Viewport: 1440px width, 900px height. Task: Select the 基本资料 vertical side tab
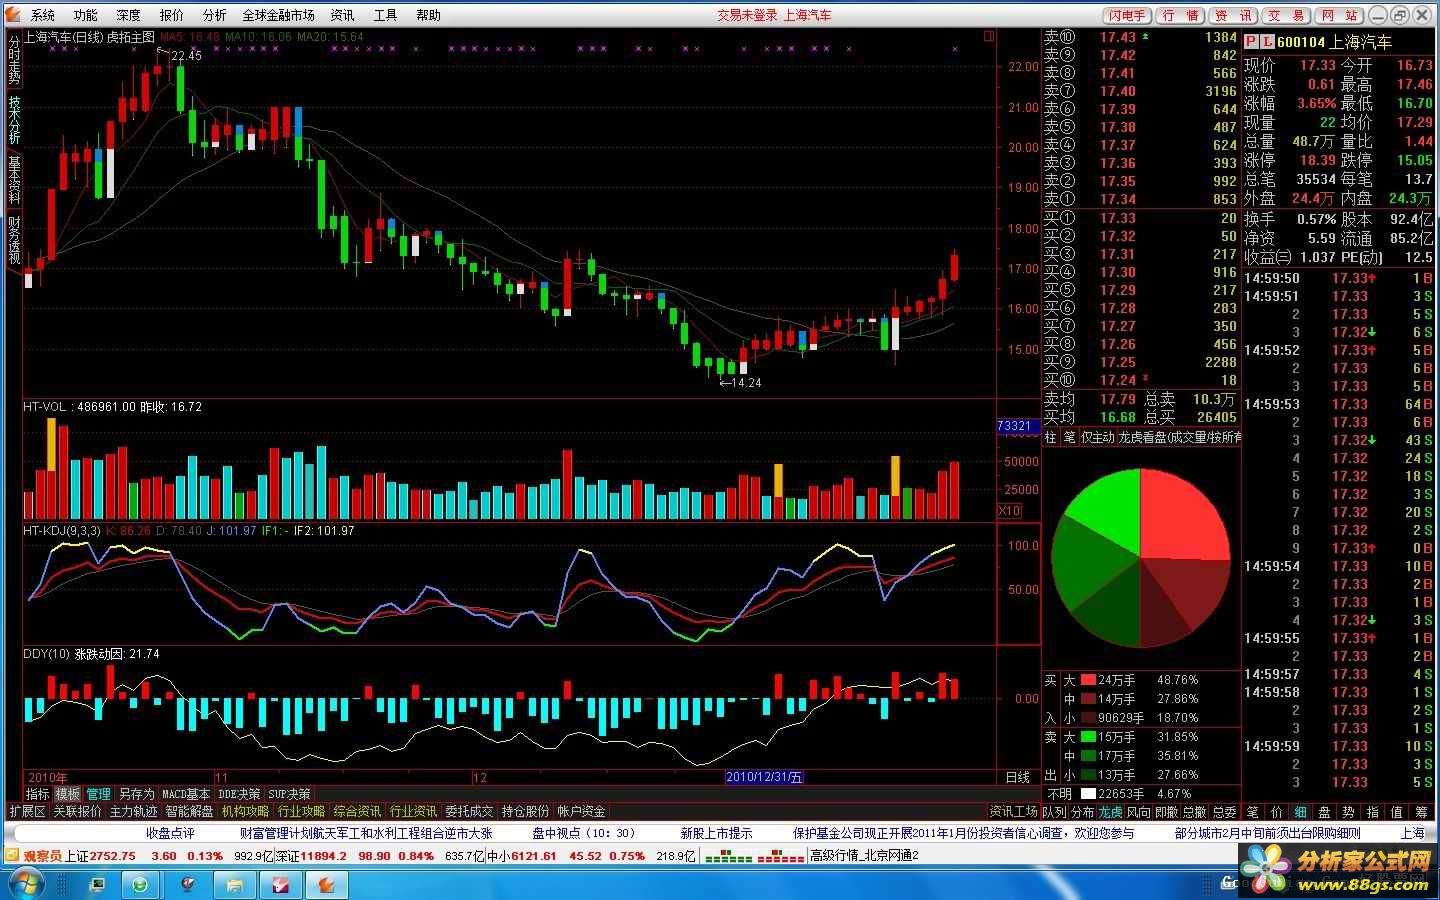14,180
